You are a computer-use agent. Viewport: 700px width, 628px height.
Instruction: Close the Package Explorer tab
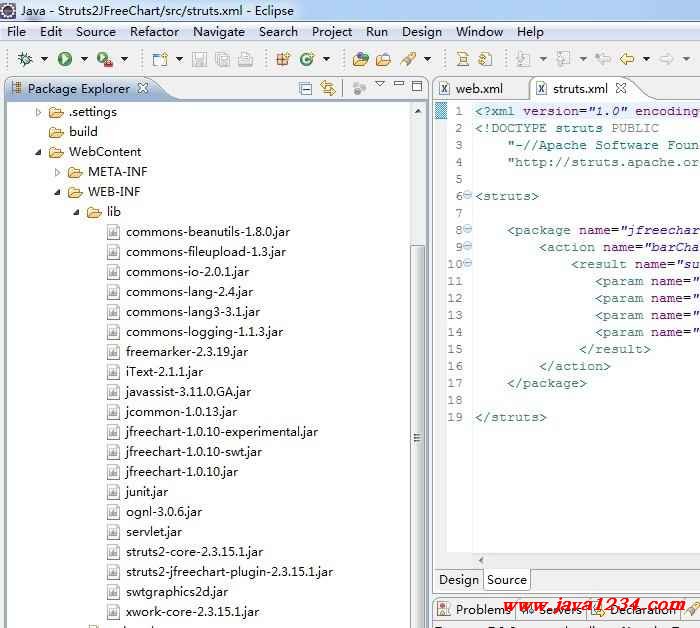click(143, 88)
